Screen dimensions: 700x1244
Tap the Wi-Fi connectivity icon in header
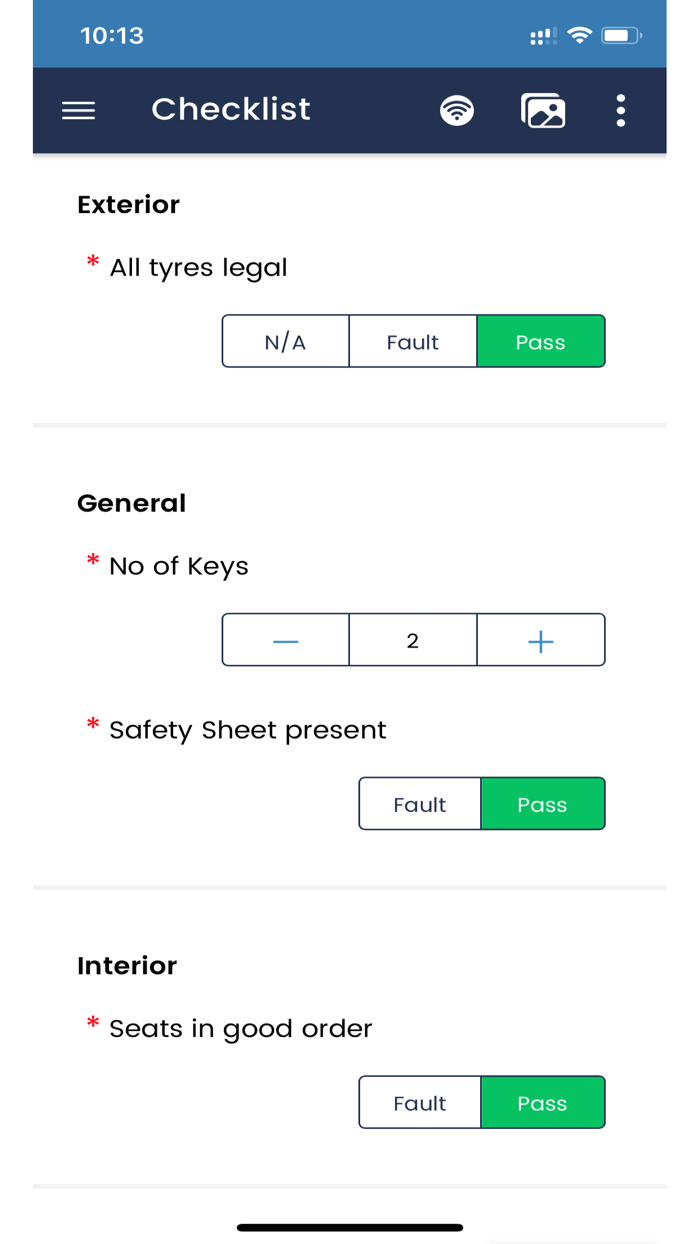(457, 110)
